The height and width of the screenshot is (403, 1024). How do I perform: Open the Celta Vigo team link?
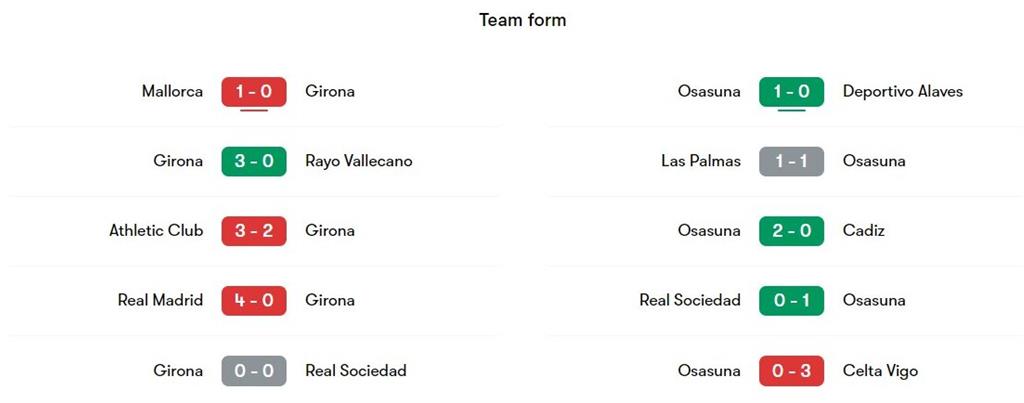(880, 371)
